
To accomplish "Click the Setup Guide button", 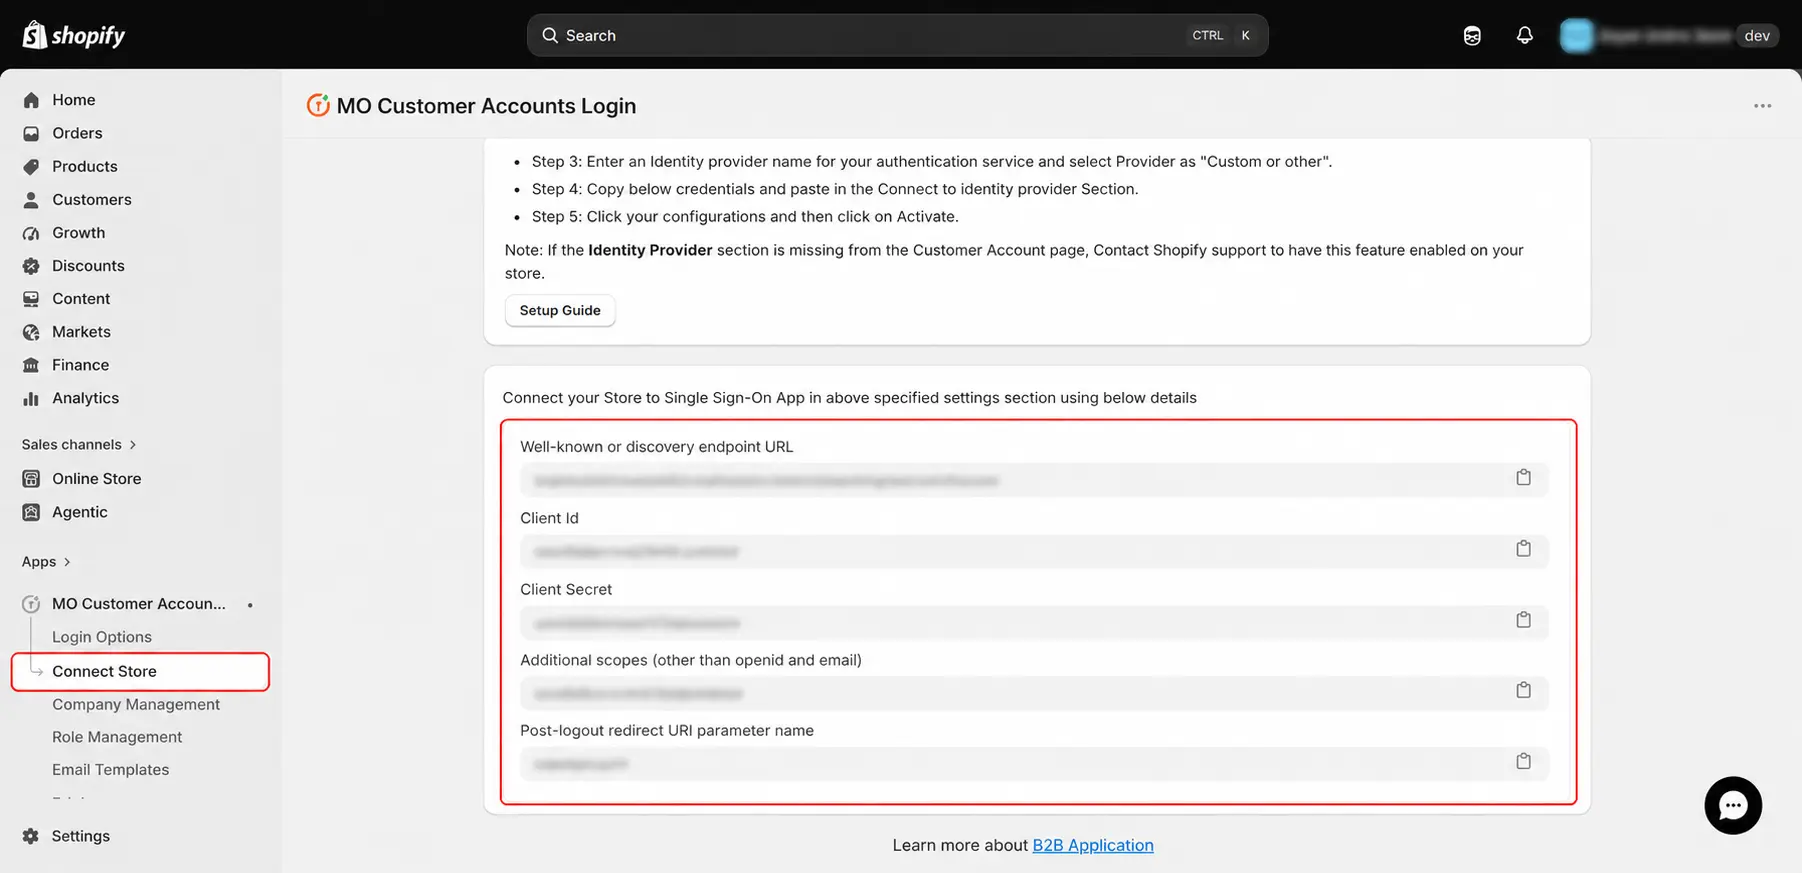I will point(560,310).
